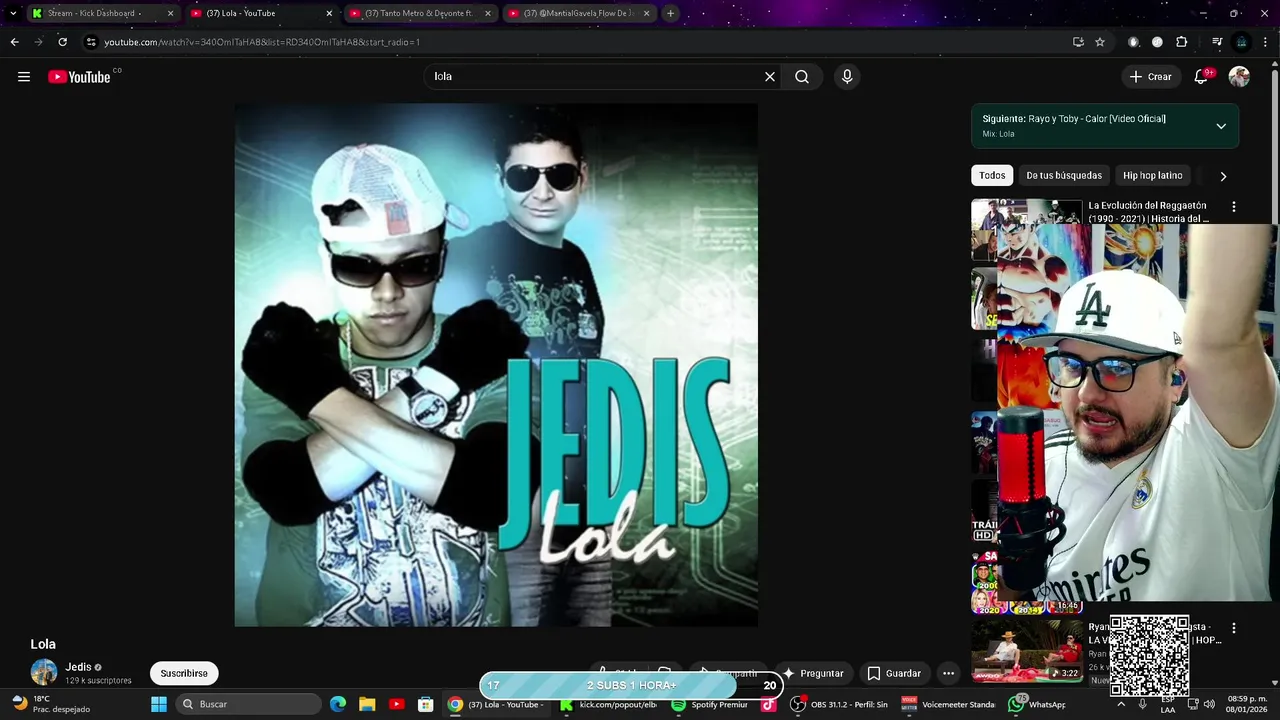Open the tab search dropdown arrow

pyautogui.click(x=12, y=13)
